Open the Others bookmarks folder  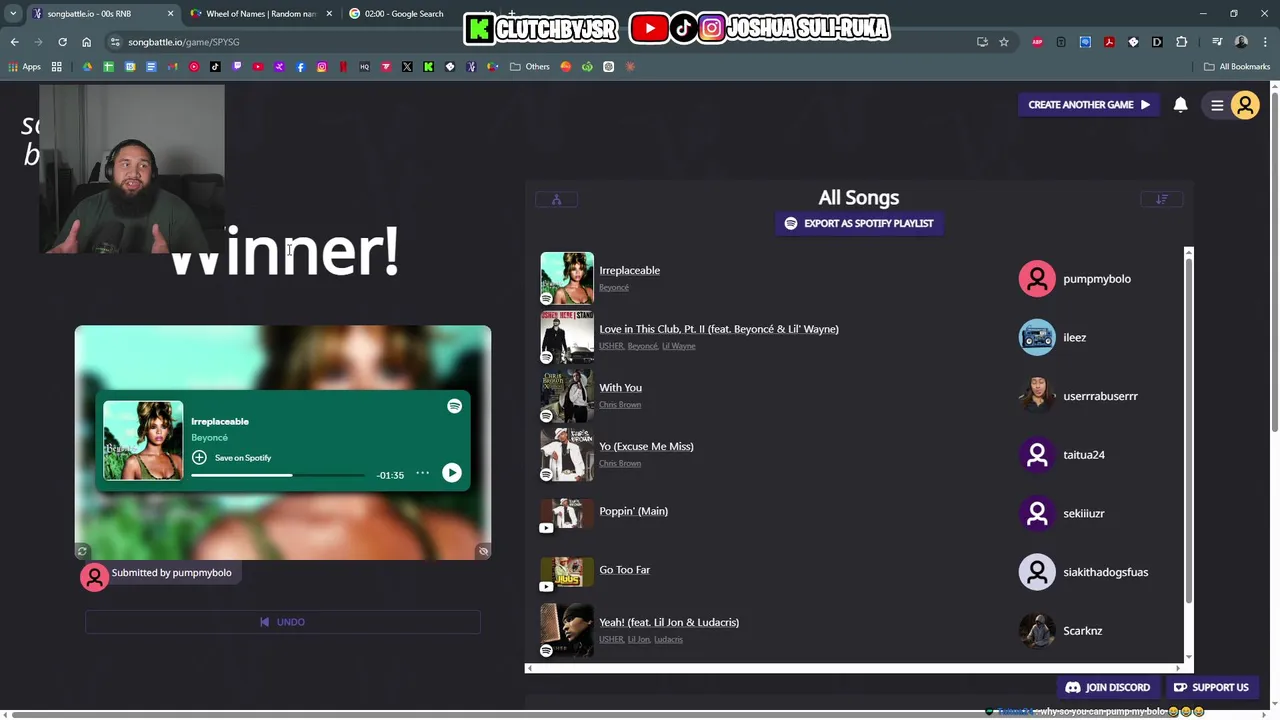coord(530,67)
